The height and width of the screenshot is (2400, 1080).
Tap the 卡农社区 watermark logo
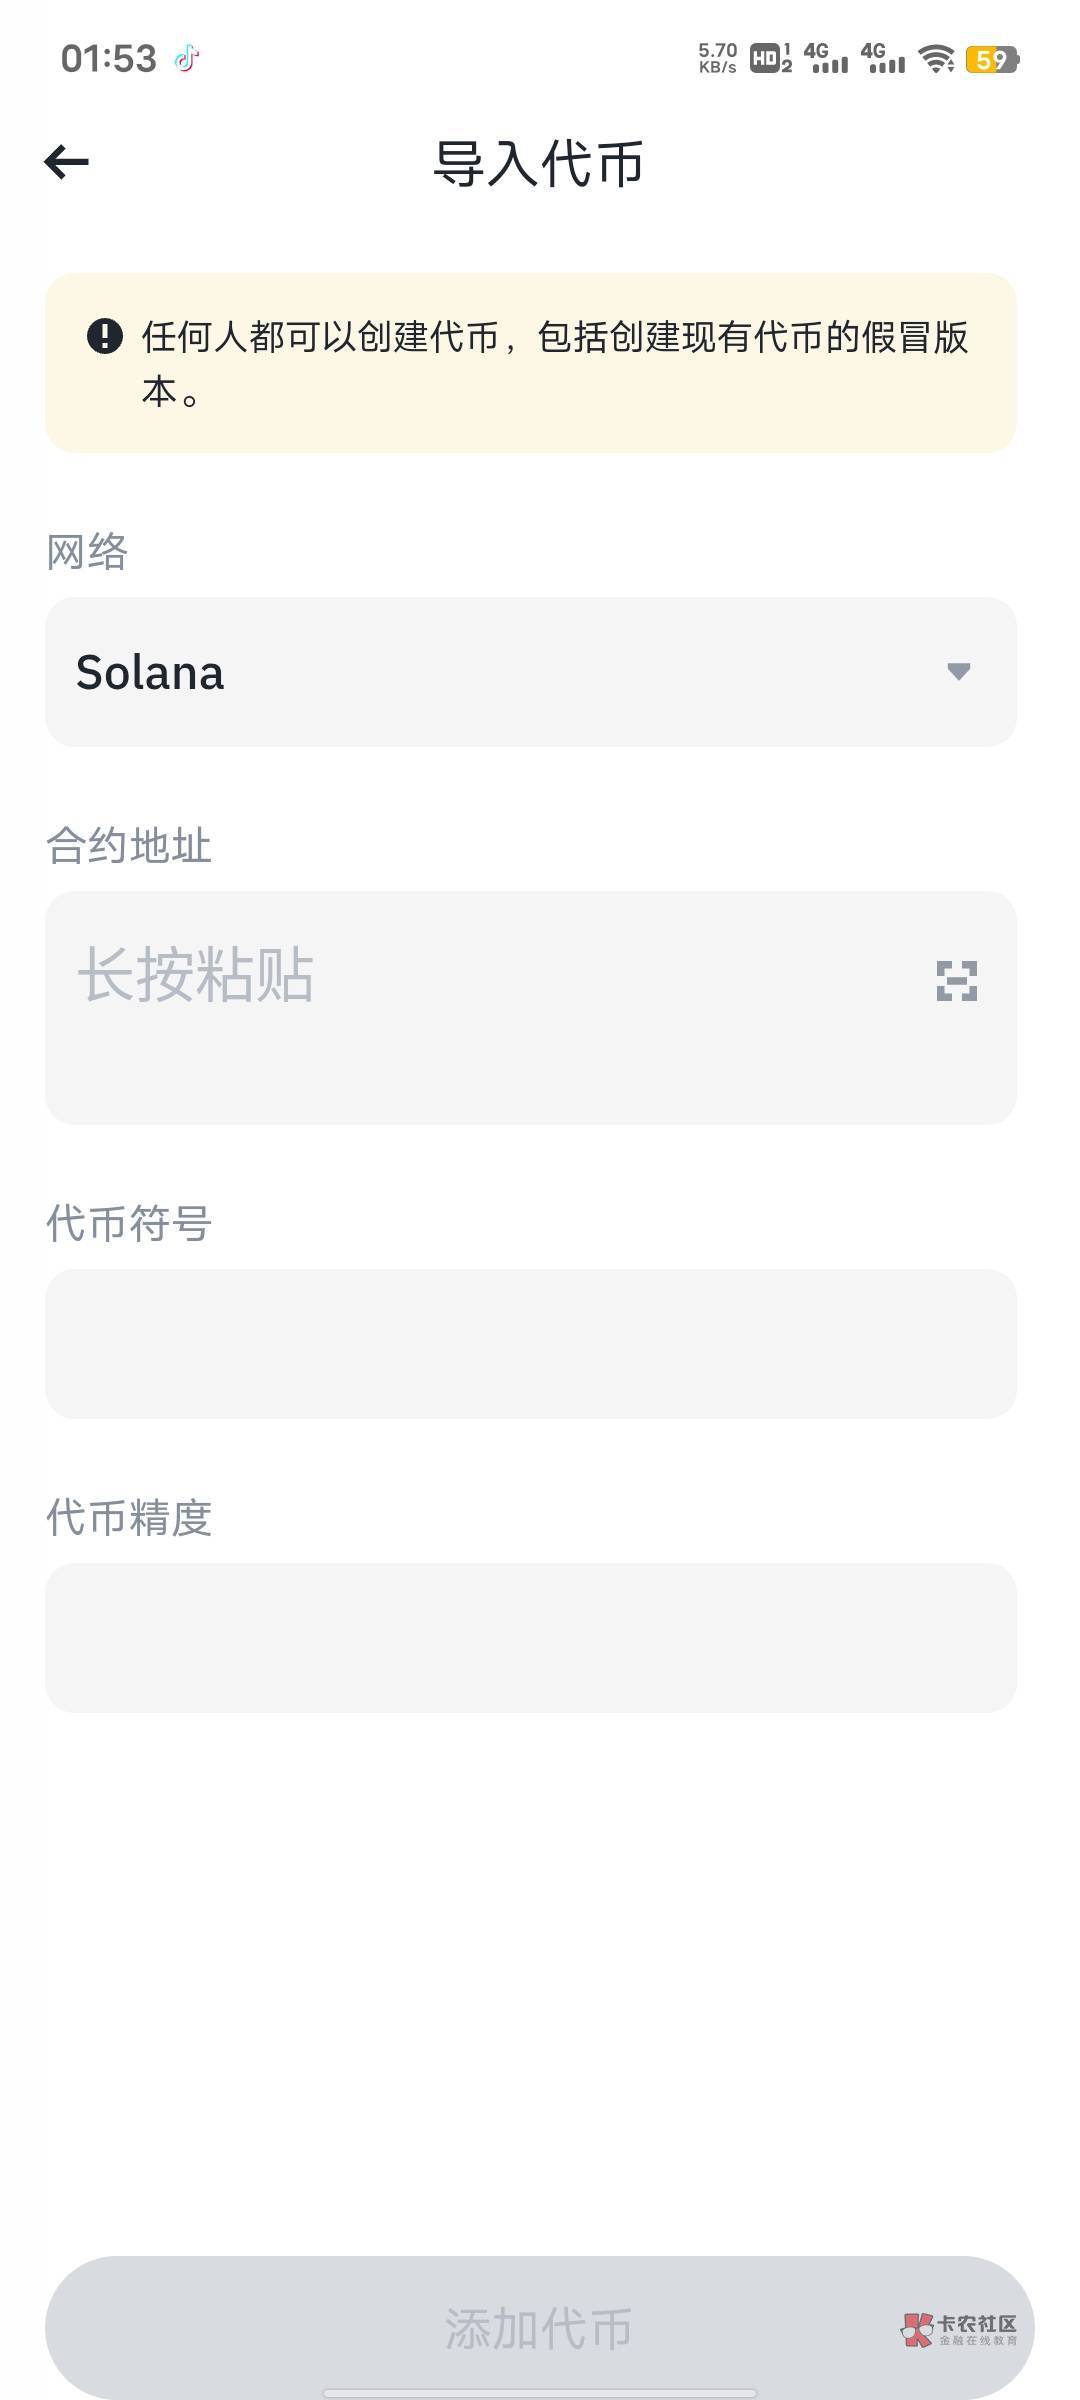click(958, 2329)
